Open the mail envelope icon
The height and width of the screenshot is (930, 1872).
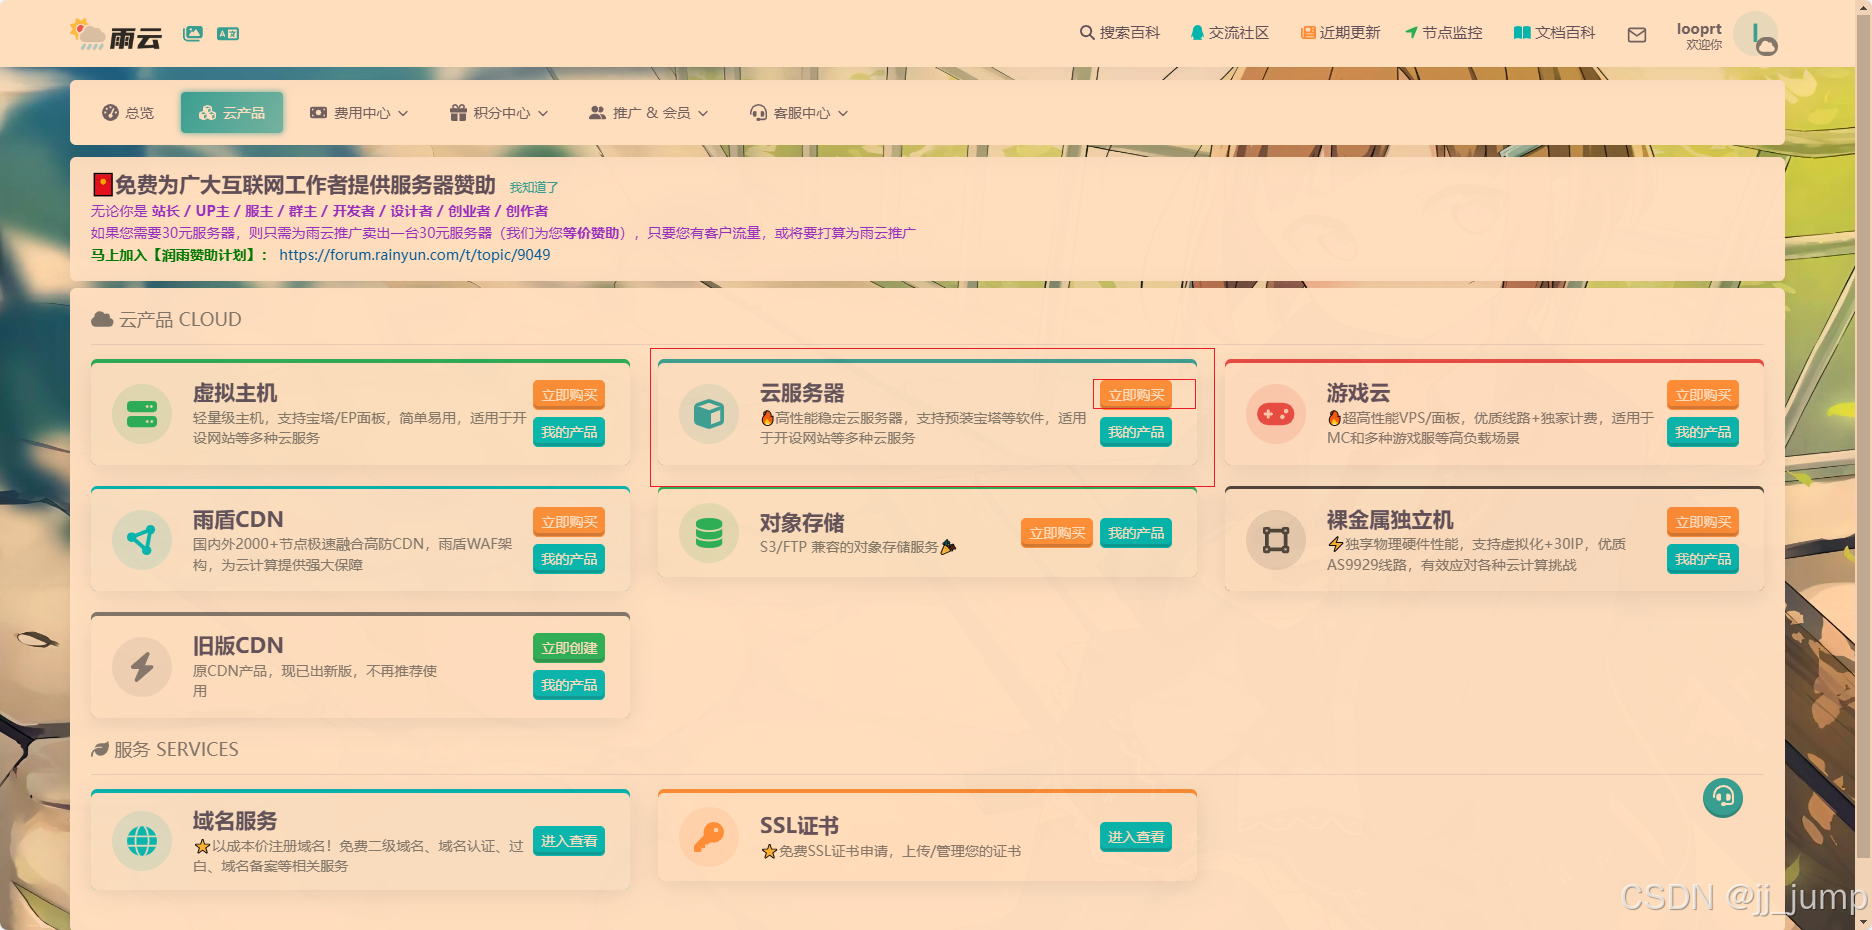(1637, 34)
